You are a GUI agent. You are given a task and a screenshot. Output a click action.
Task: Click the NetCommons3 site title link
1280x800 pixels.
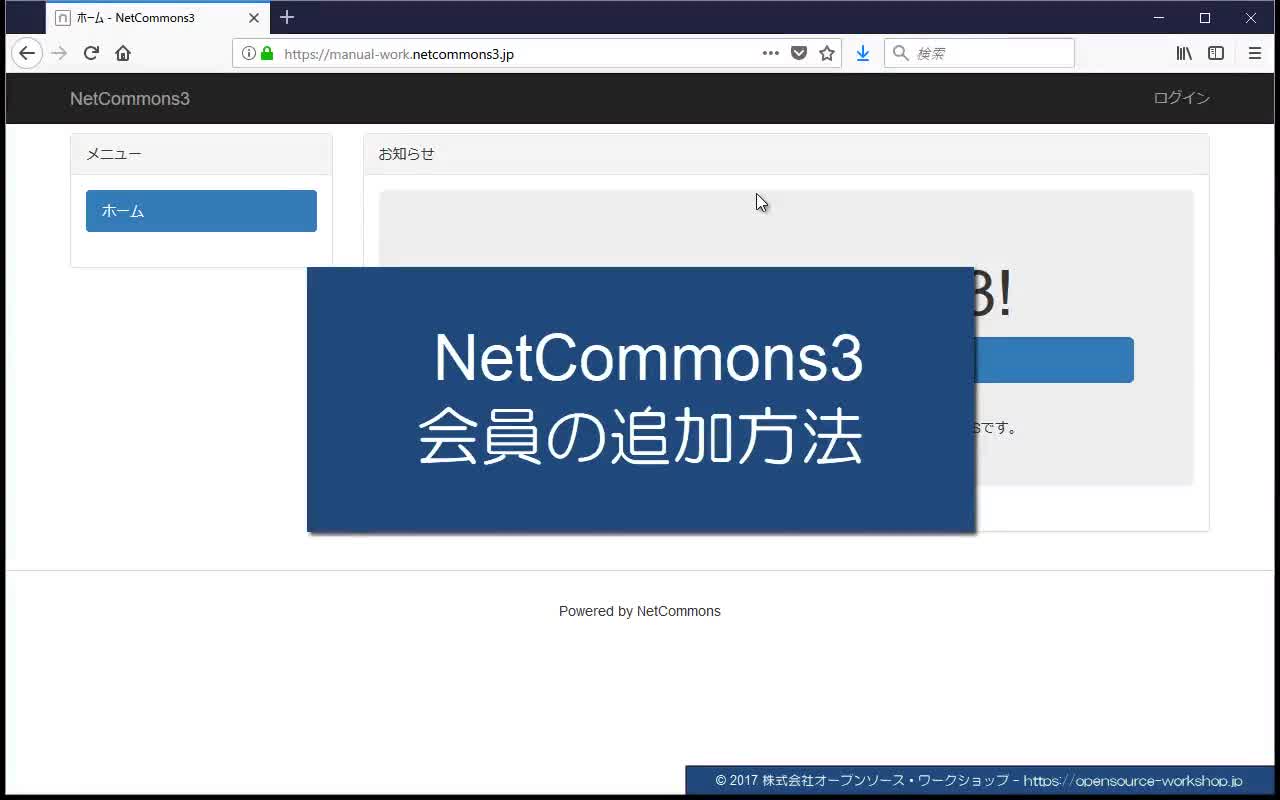point(130,98)
